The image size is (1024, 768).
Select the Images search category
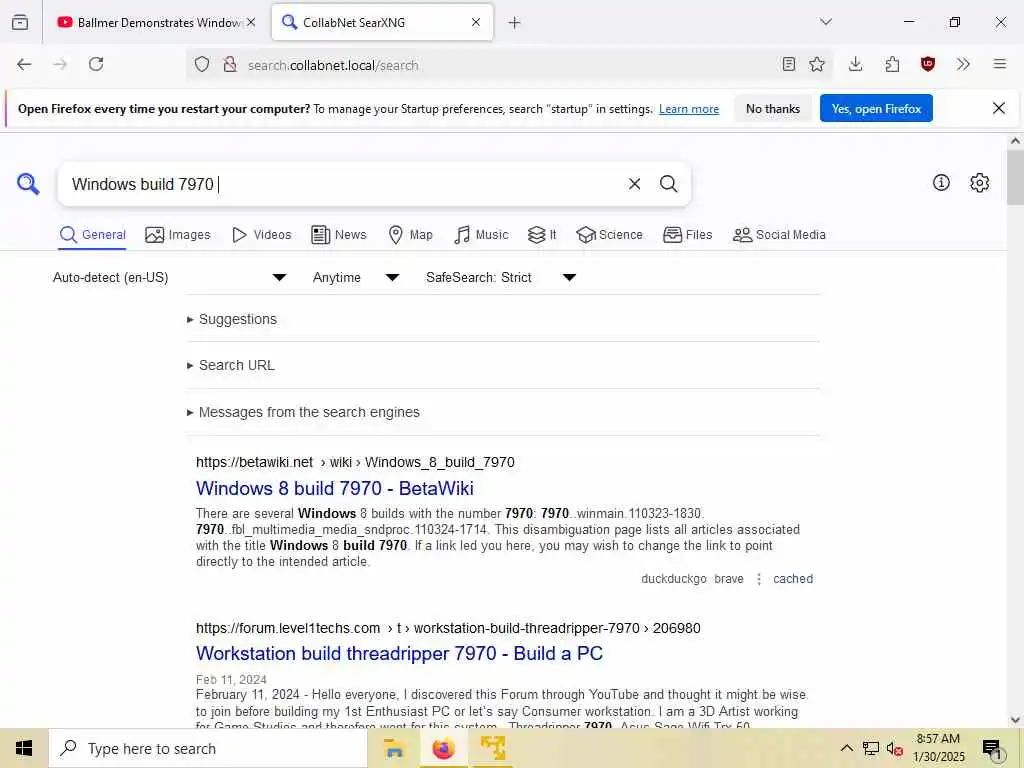[x=178, y=234]
